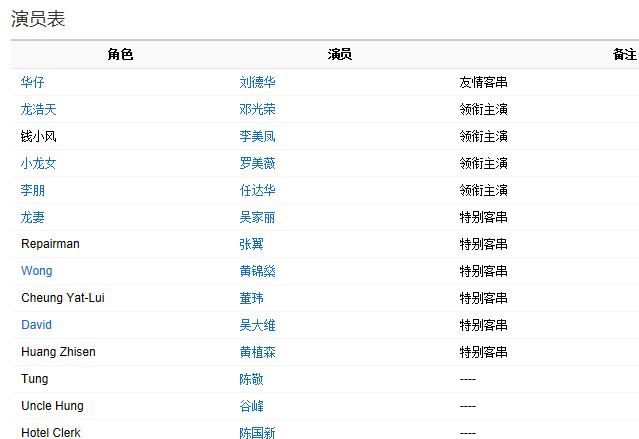Click 特别客串 note in the Wong row
The image size is (639, 439).
(483, 271)
